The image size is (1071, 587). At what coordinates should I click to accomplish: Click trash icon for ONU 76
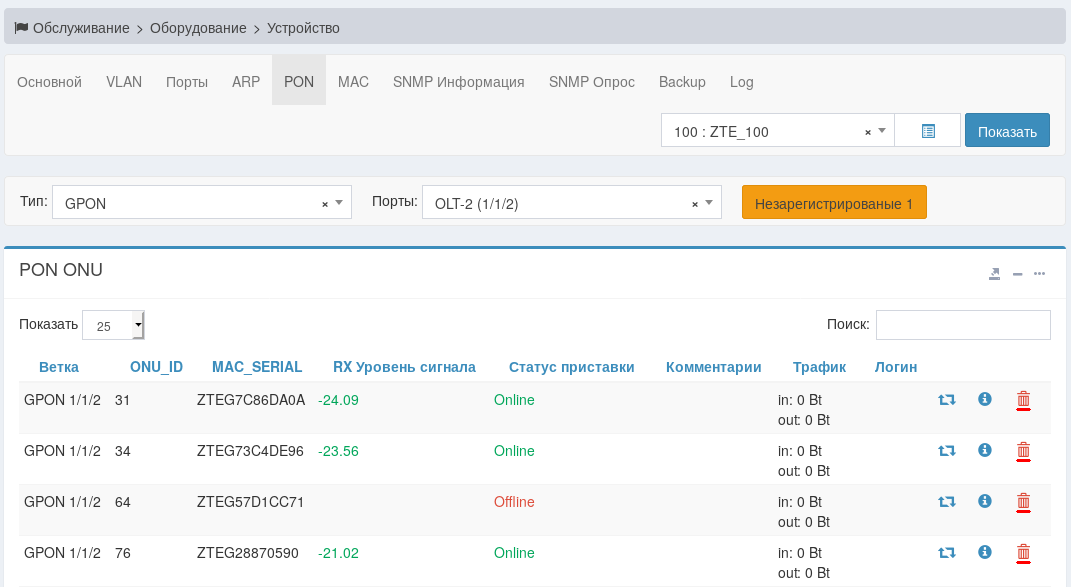click(x=1023, y=552)
